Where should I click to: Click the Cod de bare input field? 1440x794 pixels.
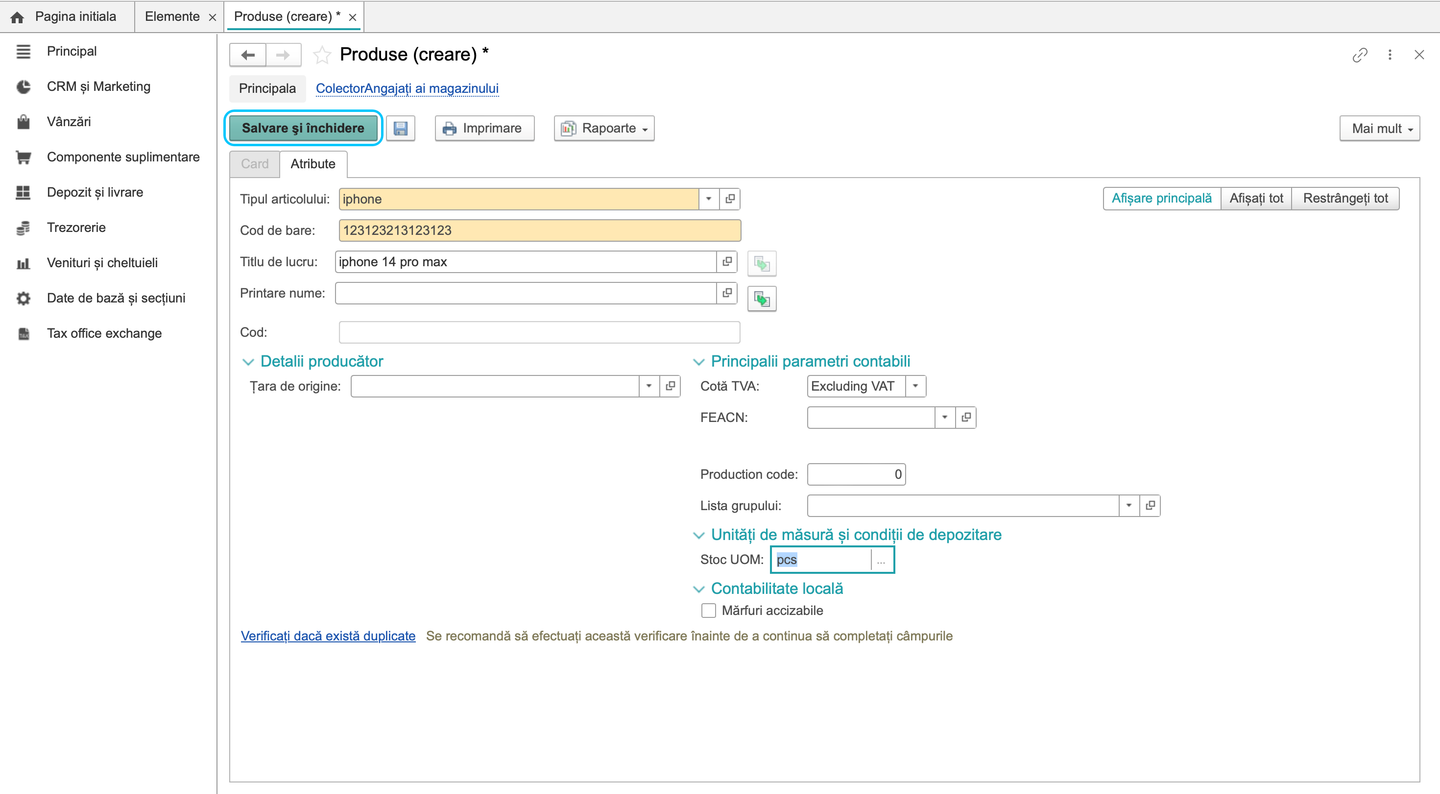point(540,230)
